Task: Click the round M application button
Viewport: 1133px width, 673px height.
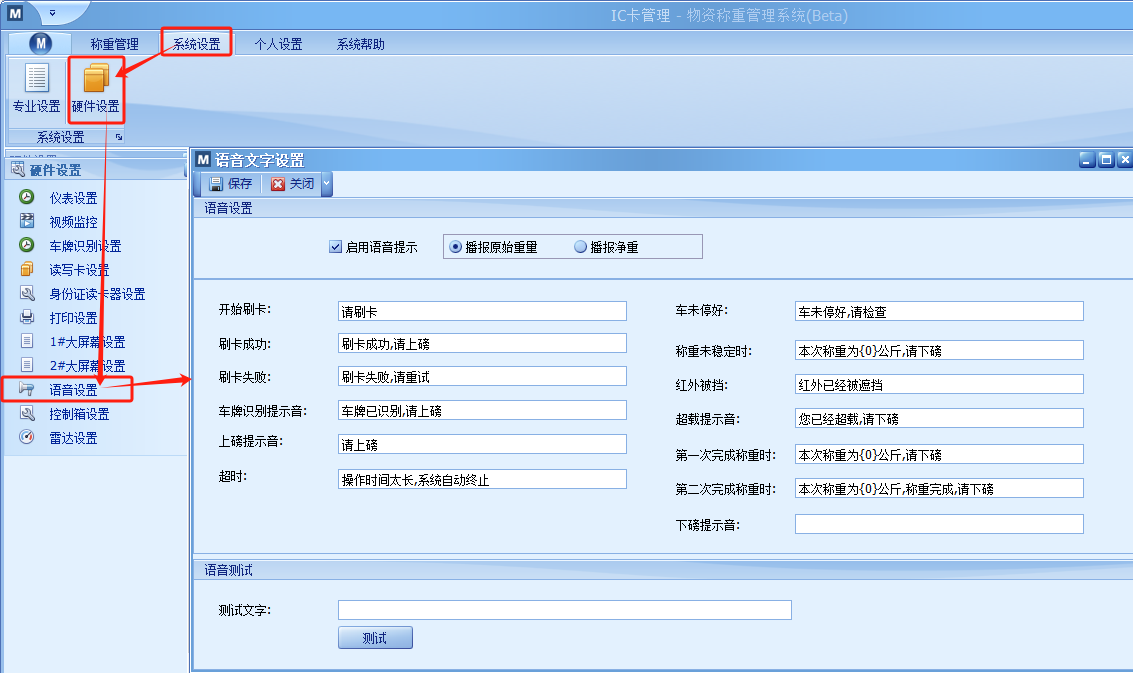Action: click(40, 43)
